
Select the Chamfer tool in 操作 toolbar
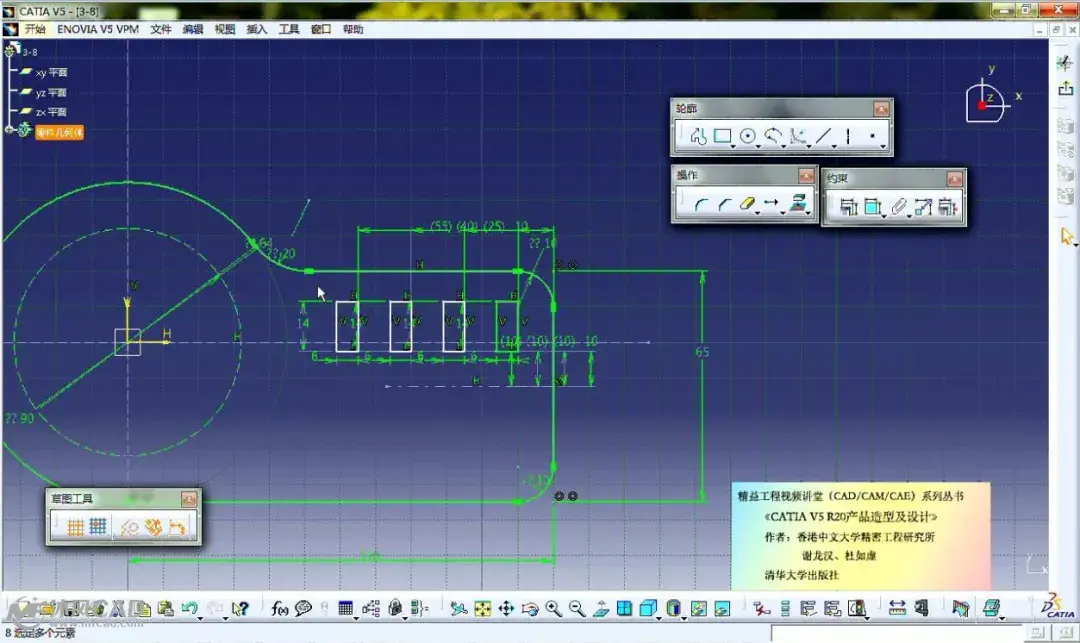pyautogui.click(x=724, y=204)
